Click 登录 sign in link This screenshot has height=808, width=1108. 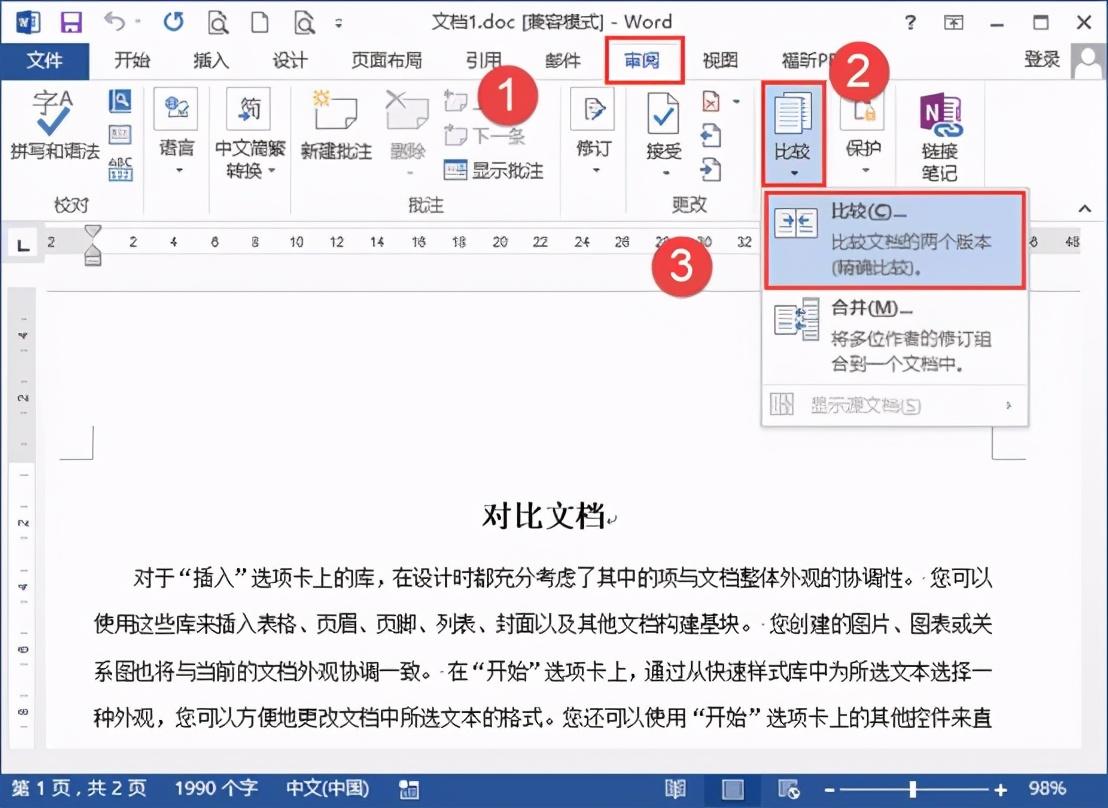pyautogui.click(x=1042, y=59)
